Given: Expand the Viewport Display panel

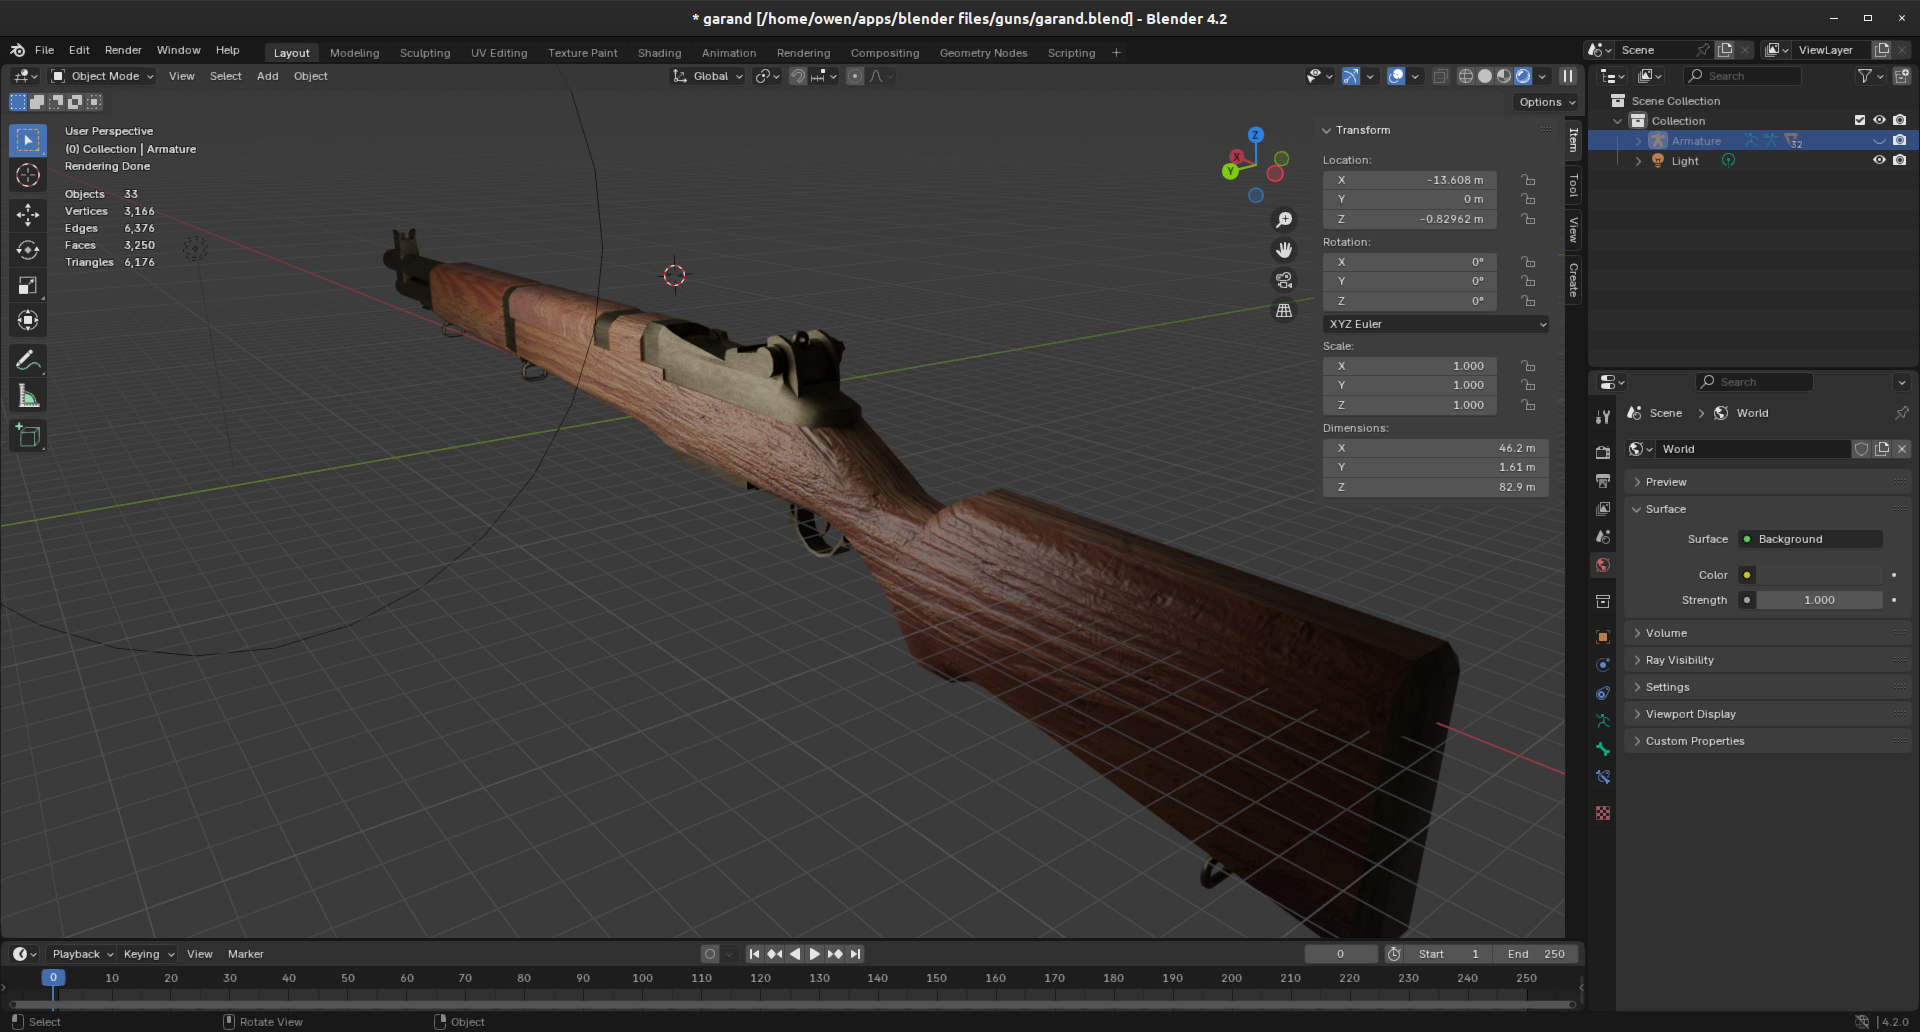Looking at the screenshot, I should point(1767,714).
